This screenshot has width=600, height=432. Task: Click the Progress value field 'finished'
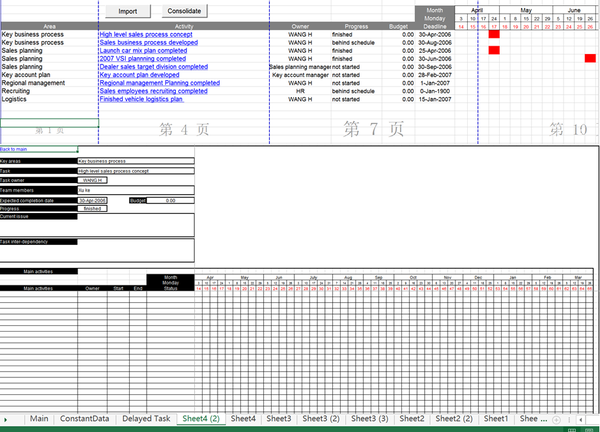tap(92, 209)
